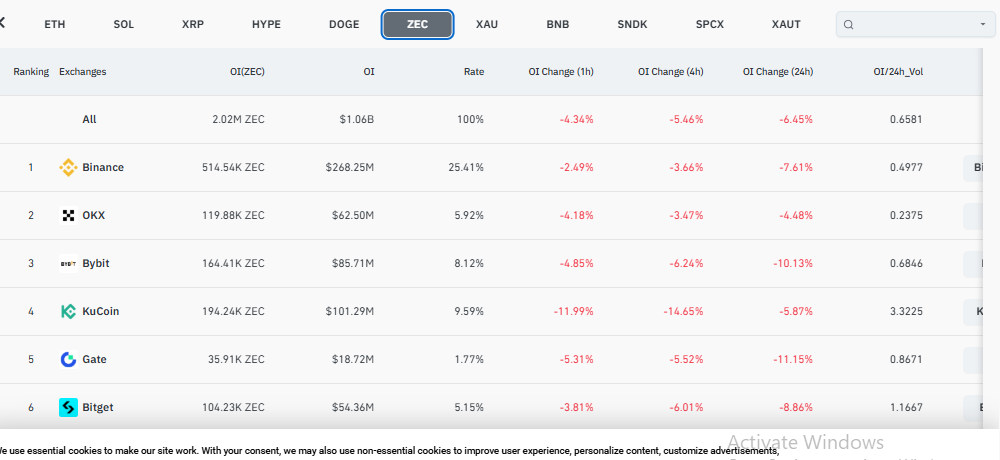
Task: Select the highlighted ZEC tab
Action: tap(418, 25)
